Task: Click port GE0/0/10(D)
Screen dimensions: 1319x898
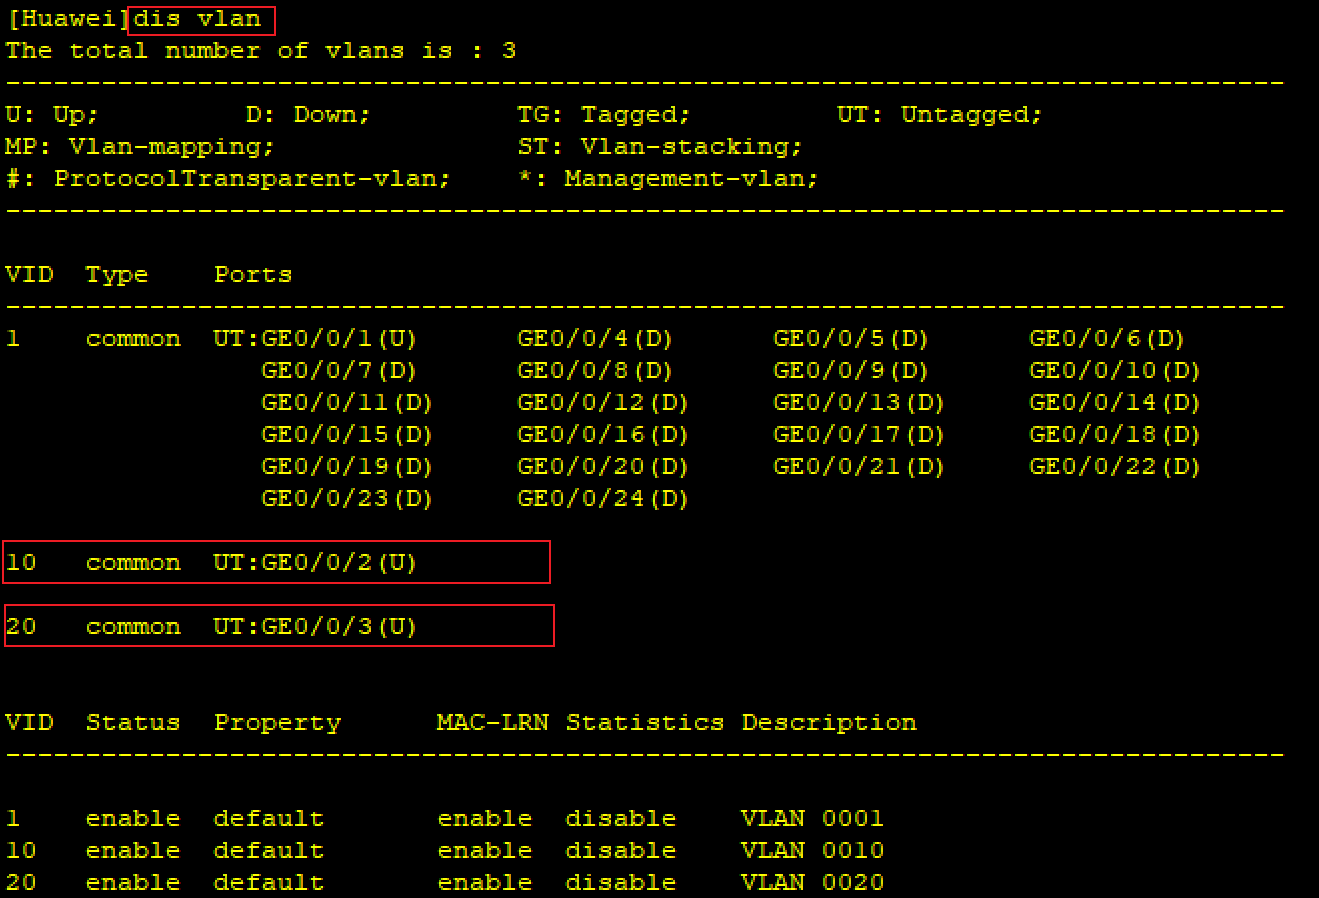Action: (1115, 371)
